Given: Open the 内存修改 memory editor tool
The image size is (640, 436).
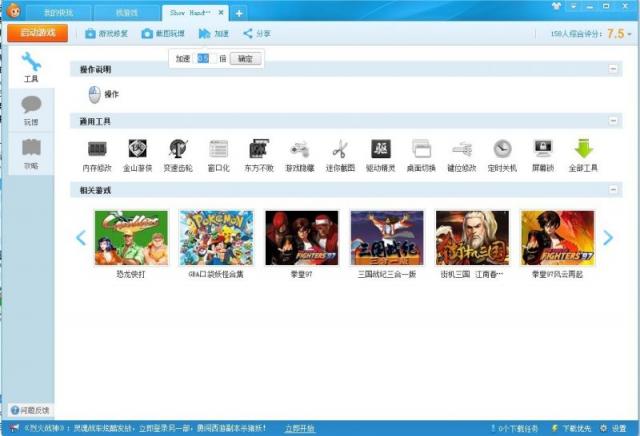Looking at the screenshot, I should [x=96, y=149].
